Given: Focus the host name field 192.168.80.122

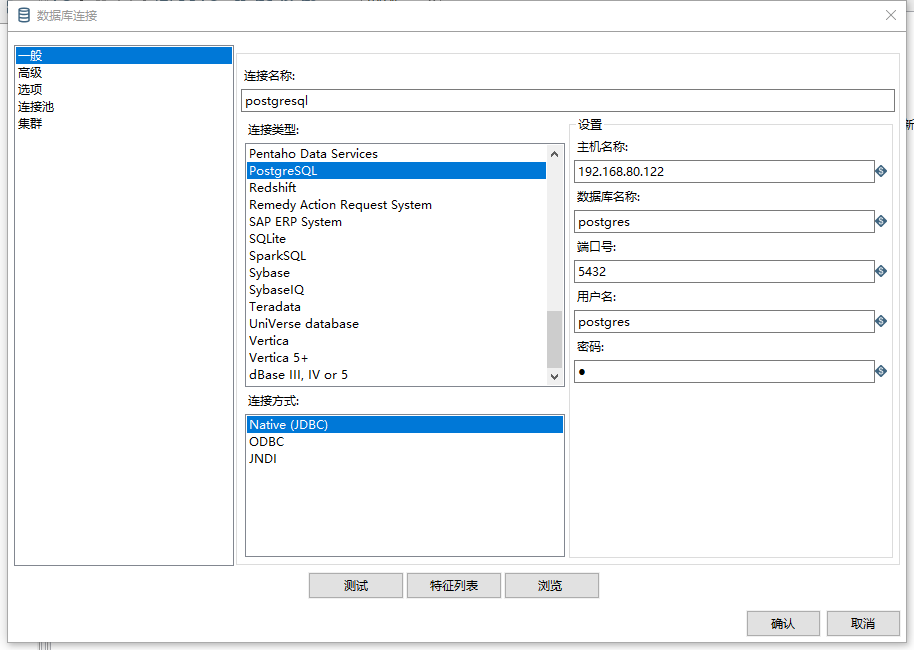Looking at the screenshot, I should [x=724, y=171].
